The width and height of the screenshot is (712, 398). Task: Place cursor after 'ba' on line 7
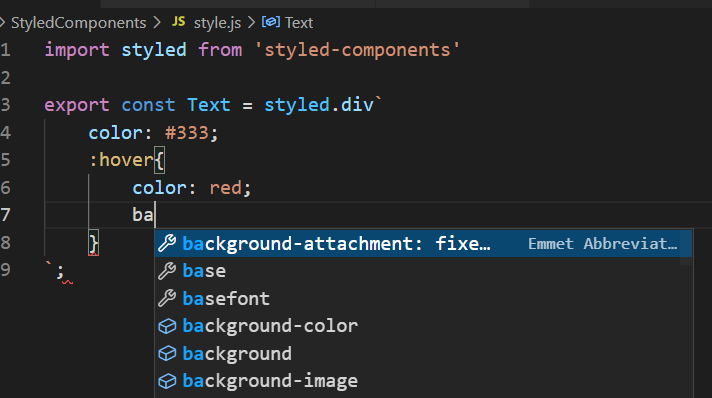click(155, 215)
